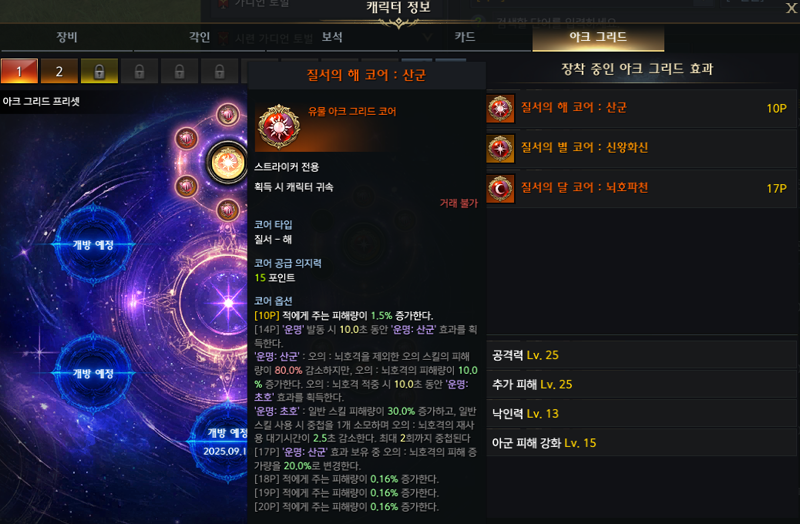Click the bottom gem slot below sun core
This screenshot has height=524, width=800.
[x=228, y=210]
